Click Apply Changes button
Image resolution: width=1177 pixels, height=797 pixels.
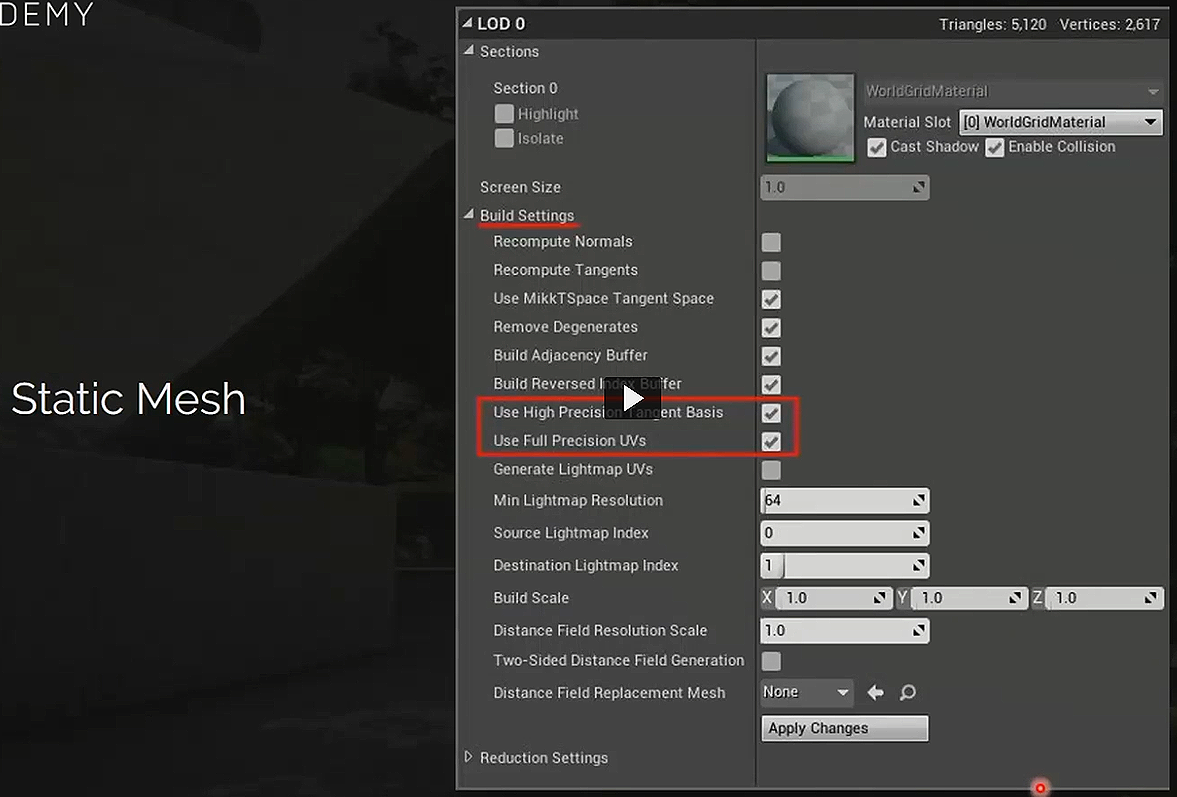[x=844, y=728]
